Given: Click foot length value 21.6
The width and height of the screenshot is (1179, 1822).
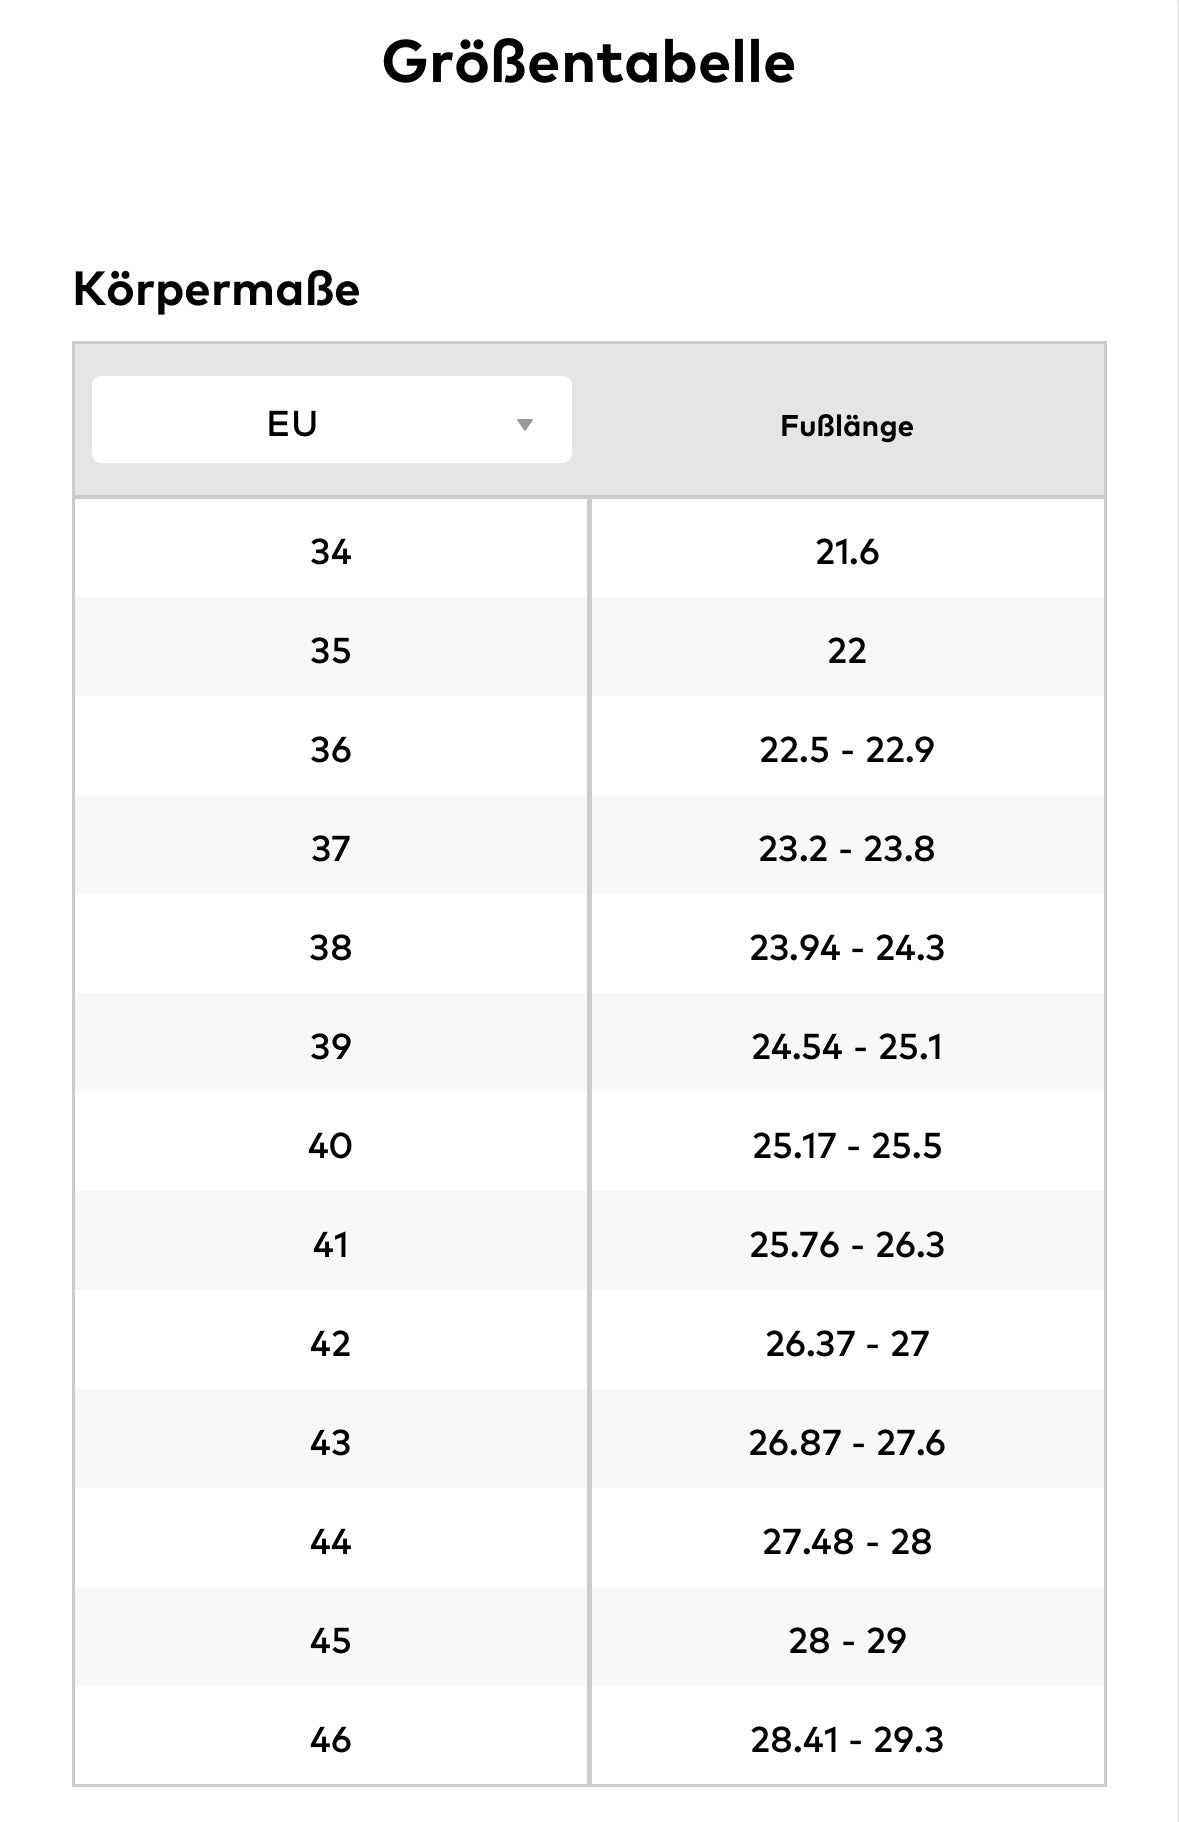Looking at the screenshot, I should coord(847,551).
